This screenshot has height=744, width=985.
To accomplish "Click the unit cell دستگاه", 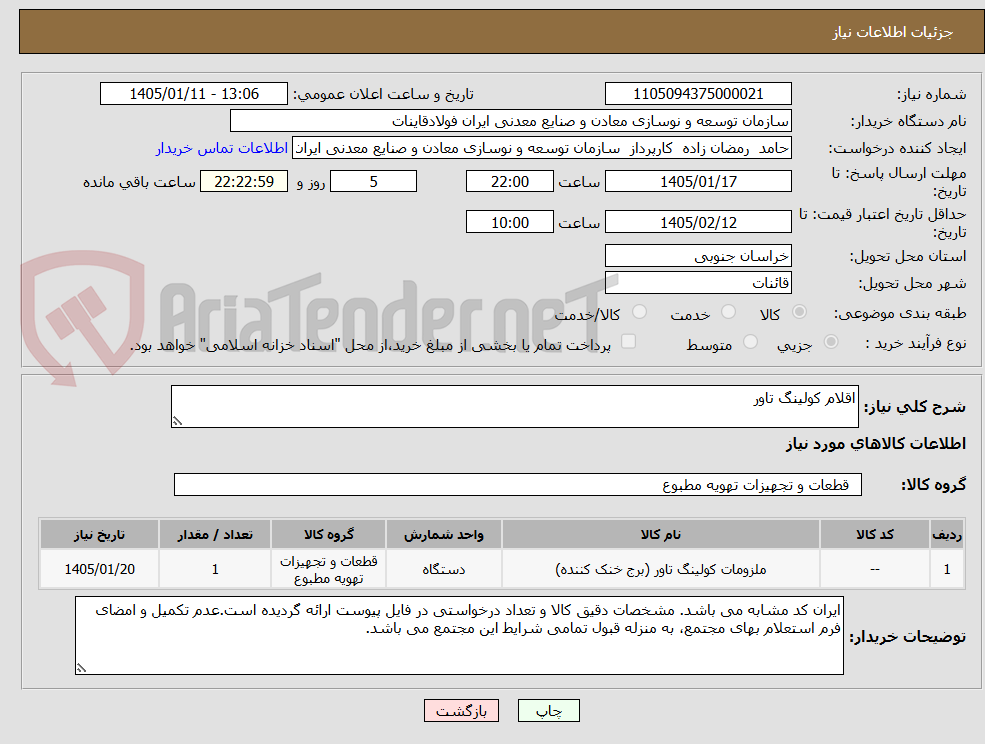I will [444, 569].
